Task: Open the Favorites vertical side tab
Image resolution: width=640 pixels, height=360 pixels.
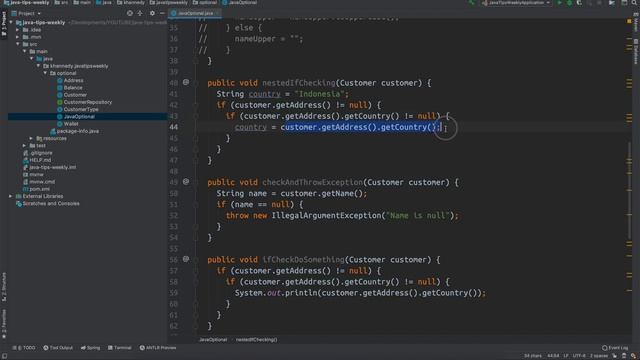Action: click(x=4, y=324)
